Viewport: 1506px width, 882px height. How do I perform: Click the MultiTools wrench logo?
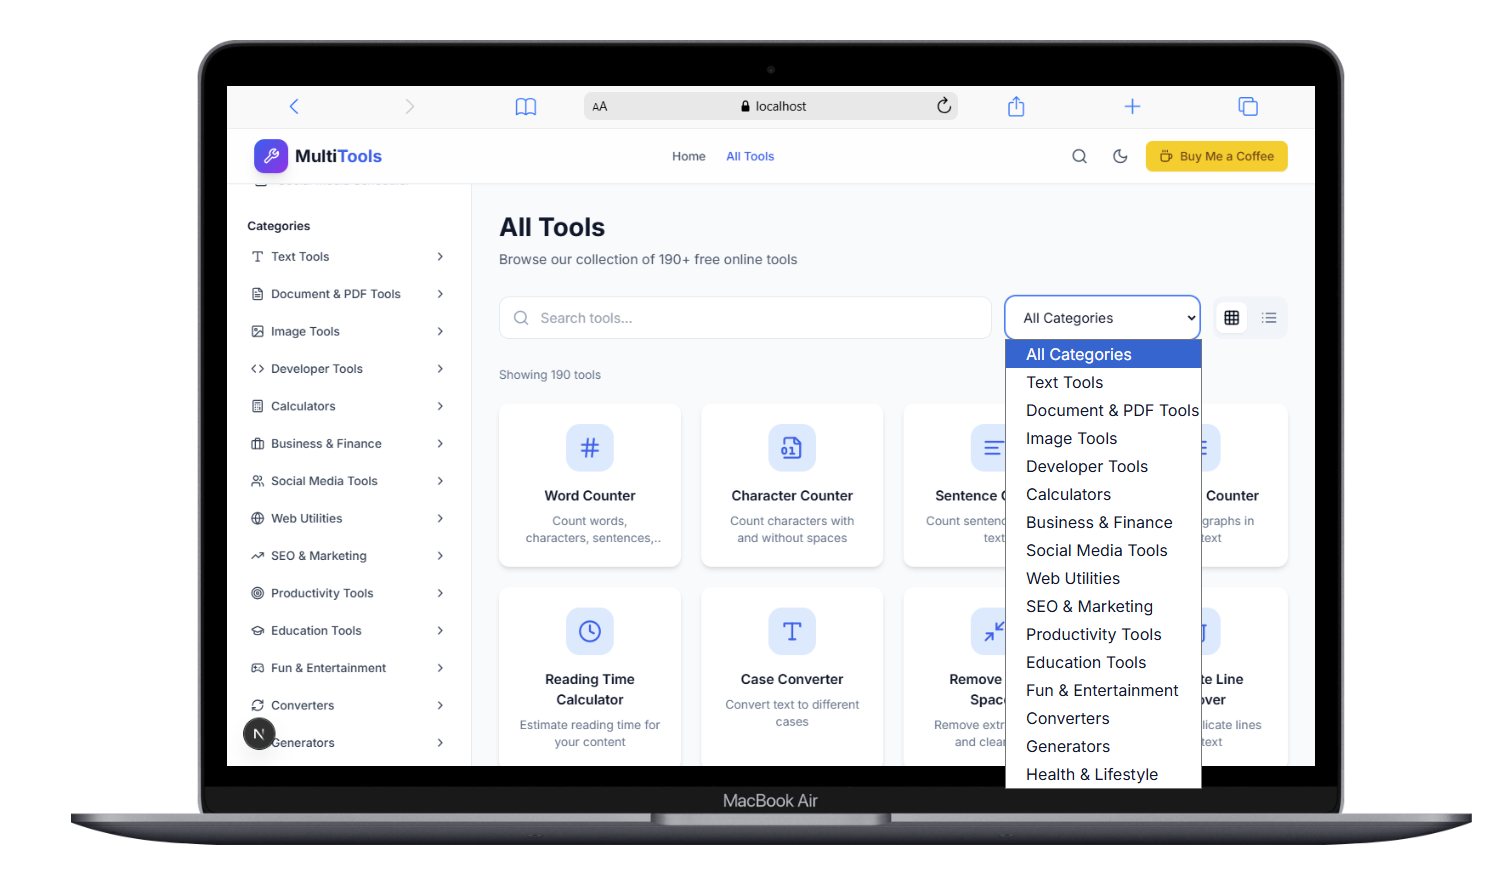click(270, 156)
